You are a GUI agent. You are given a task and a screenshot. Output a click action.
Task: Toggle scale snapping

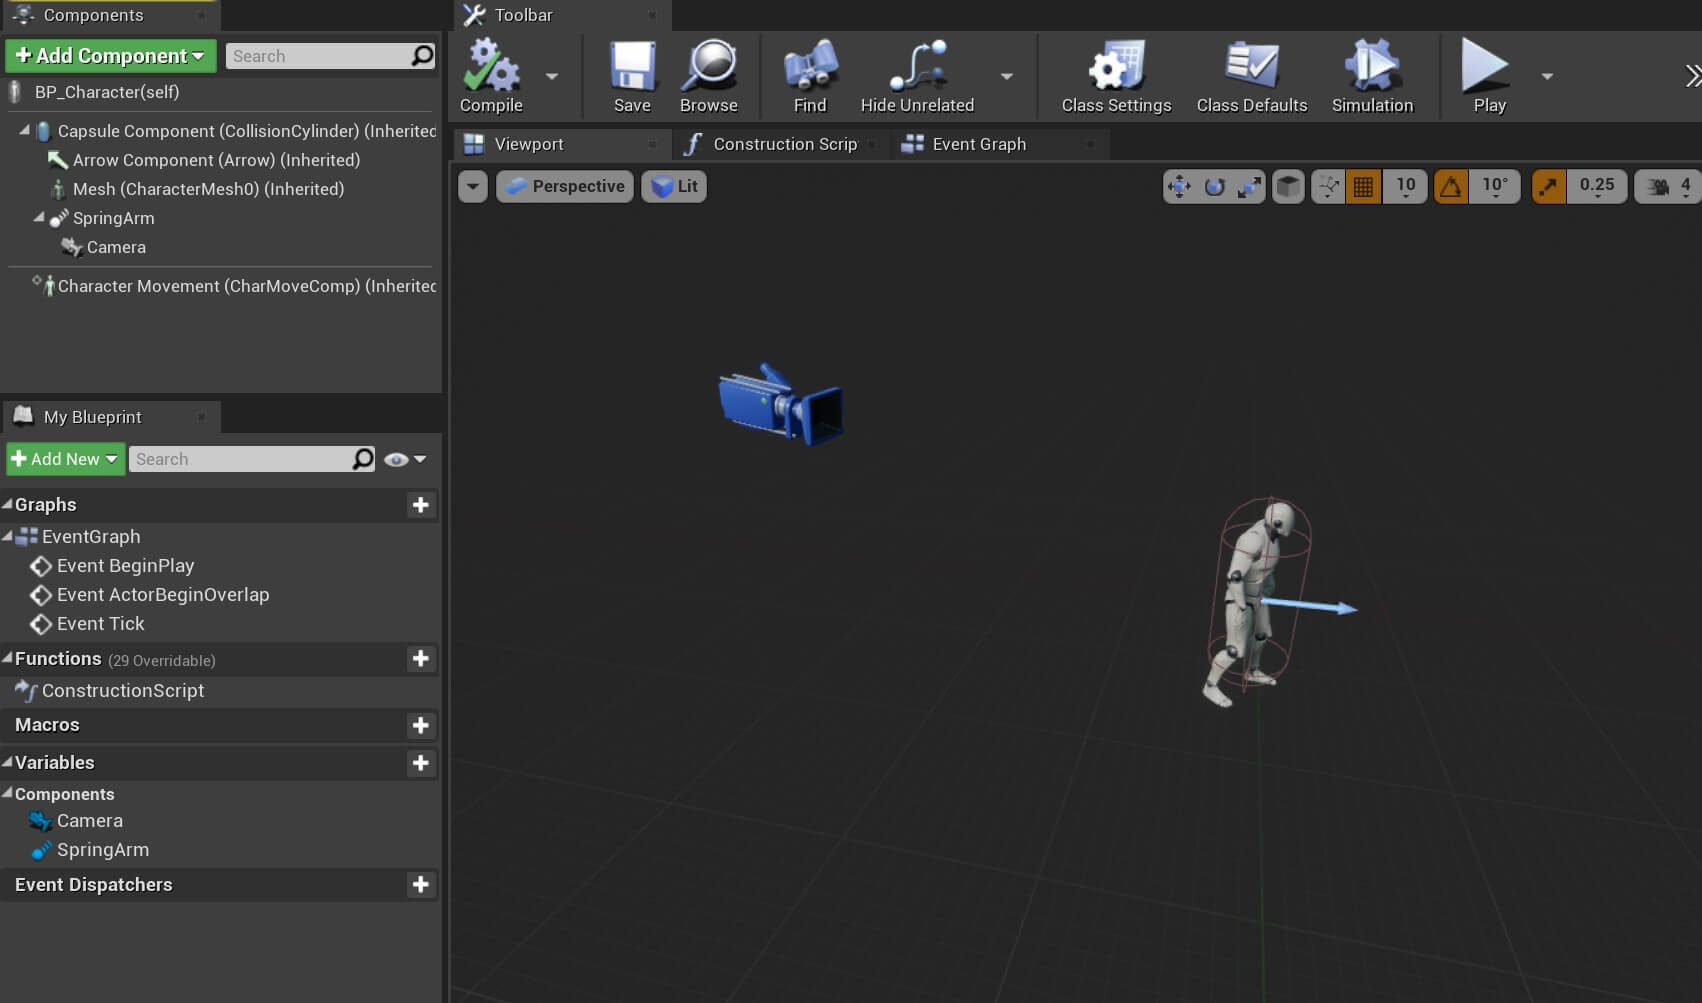point(1549,186)
